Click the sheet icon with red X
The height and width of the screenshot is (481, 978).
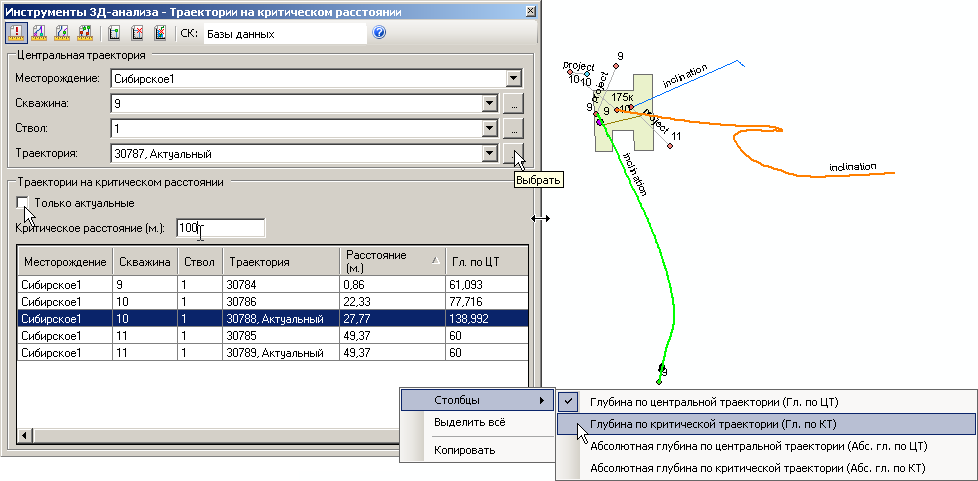click(138, 33)
